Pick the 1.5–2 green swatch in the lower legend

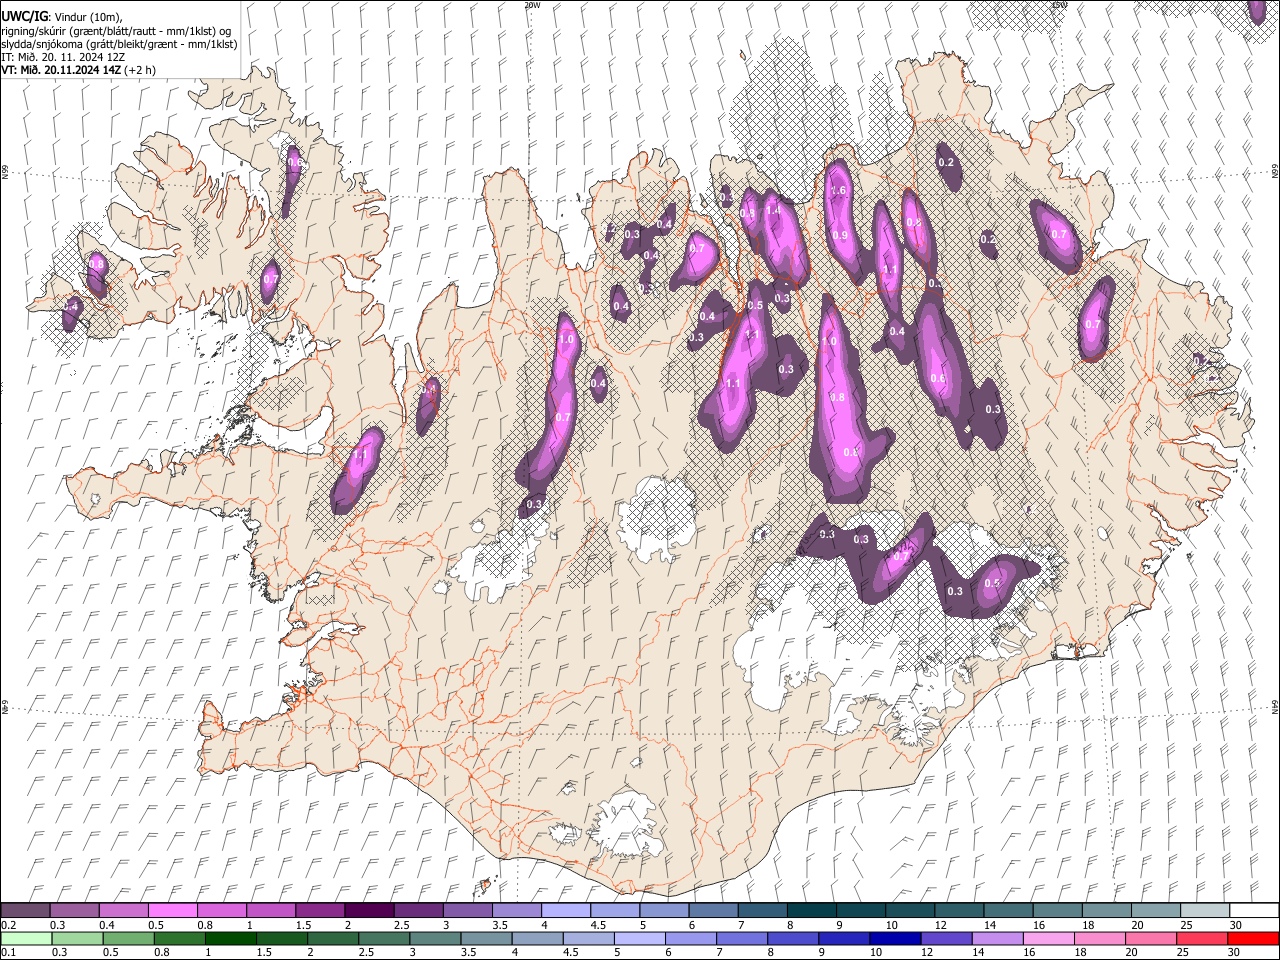coord(281,938)
